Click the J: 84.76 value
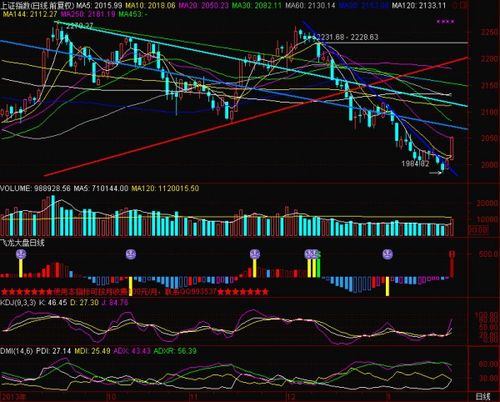The width and height of the screenshot is (500, 402). click(x=115, y=303)
